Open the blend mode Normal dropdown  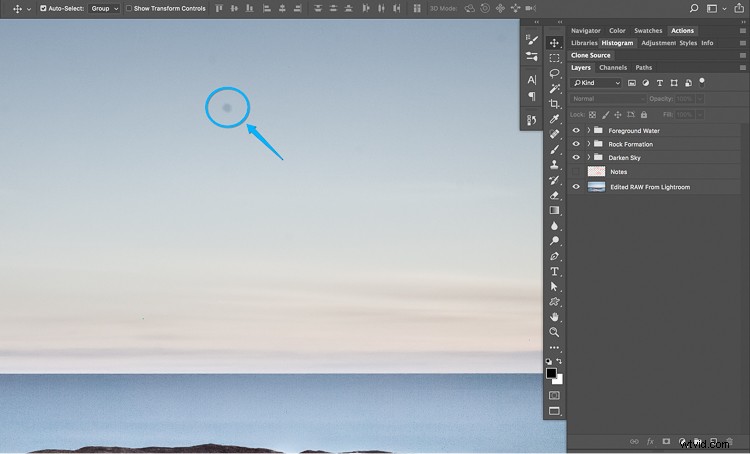(608, 99)
